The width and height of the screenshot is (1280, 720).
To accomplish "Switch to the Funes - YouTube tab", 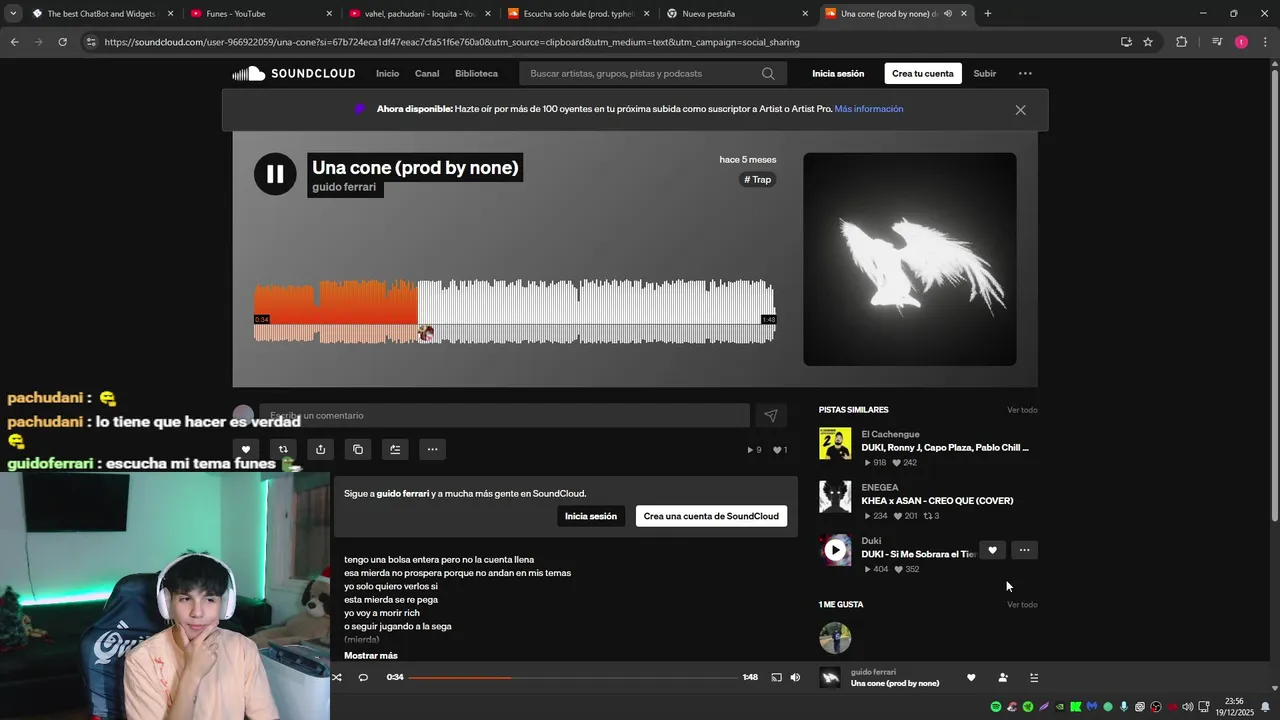I will coord(260,14).
